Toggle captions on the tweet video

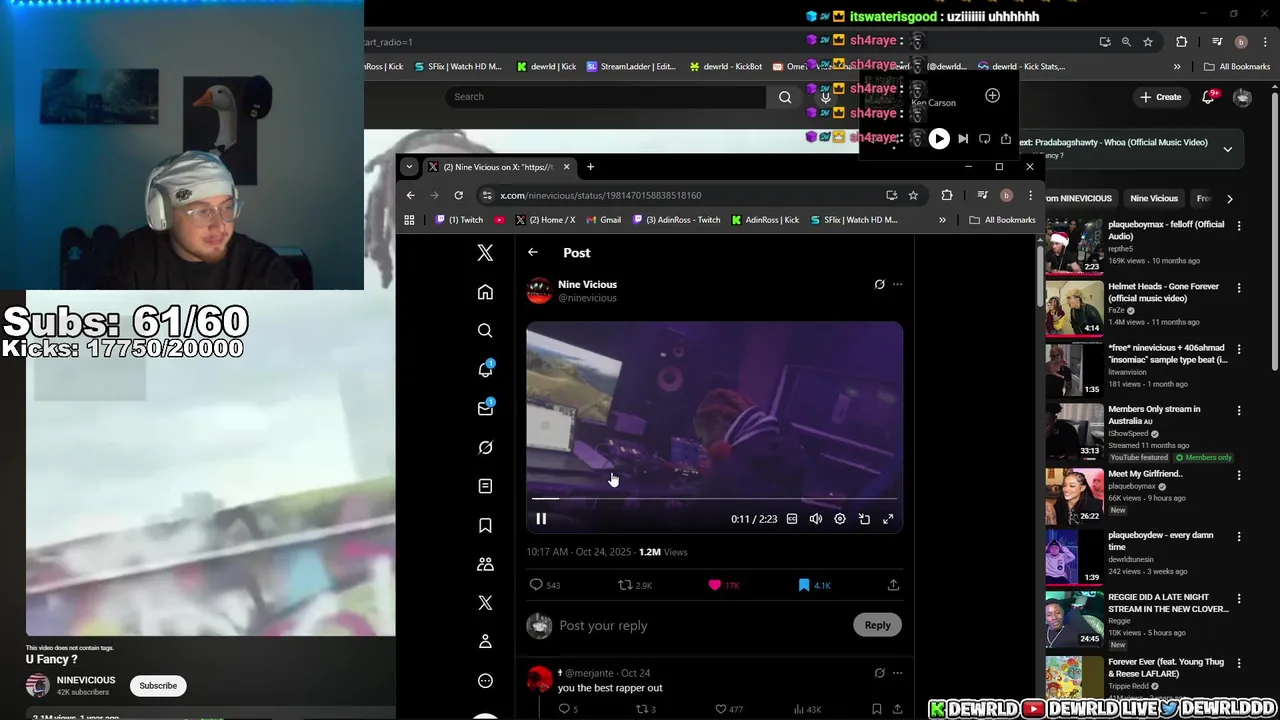pyautogui.click(x=792, y=519)
